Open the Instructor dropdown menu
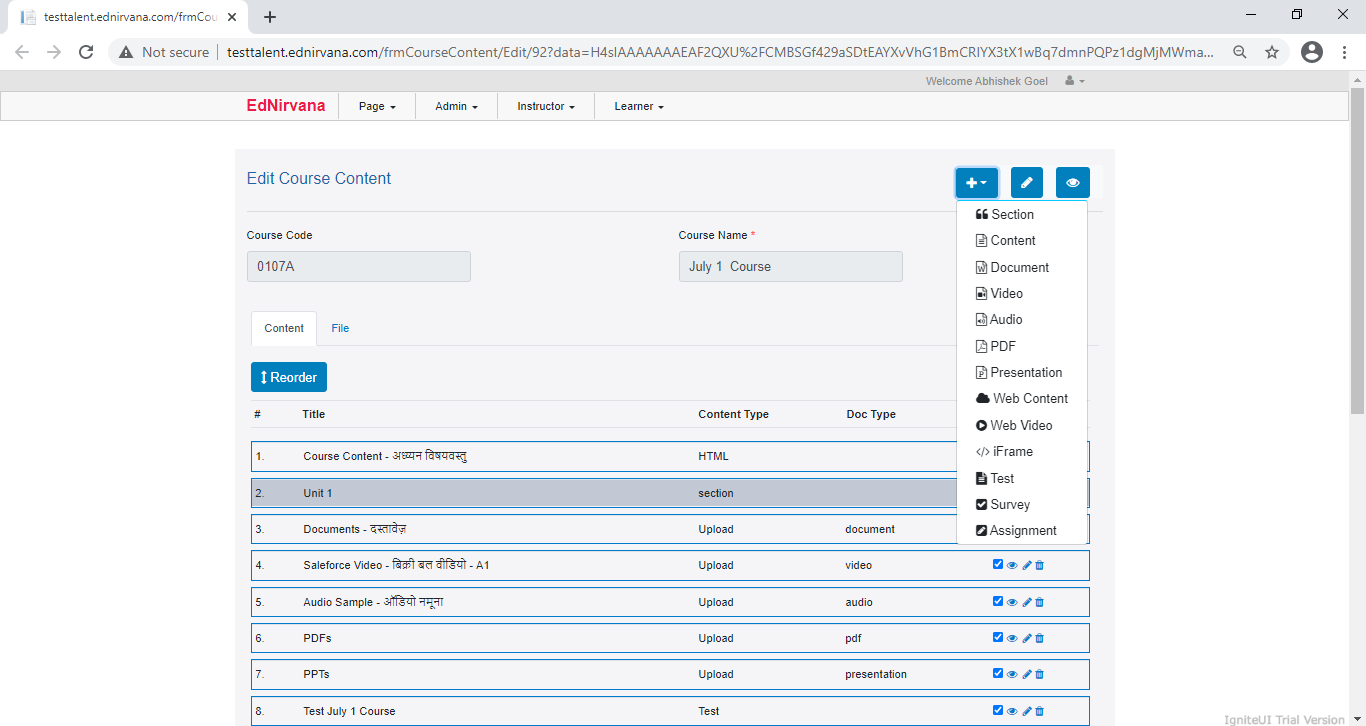 coord(545,106)
